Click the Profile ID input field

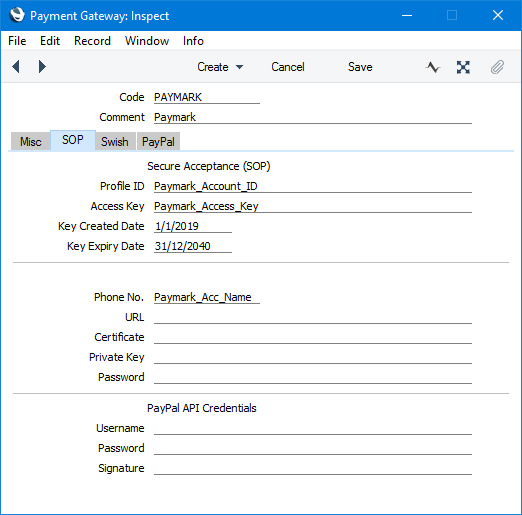313,186
